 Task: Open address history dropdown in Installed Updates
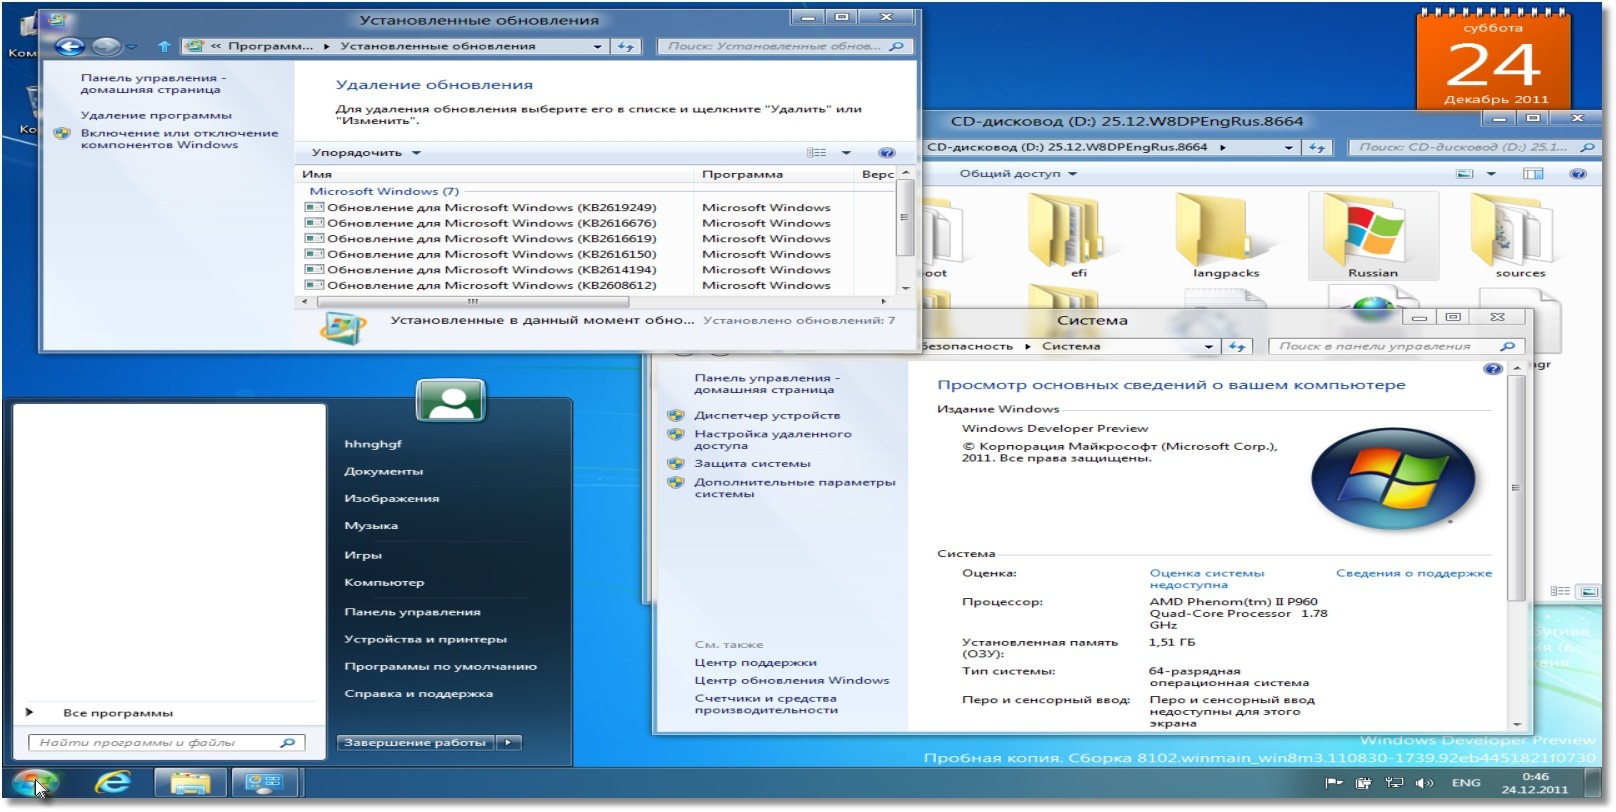pos(598,46)
